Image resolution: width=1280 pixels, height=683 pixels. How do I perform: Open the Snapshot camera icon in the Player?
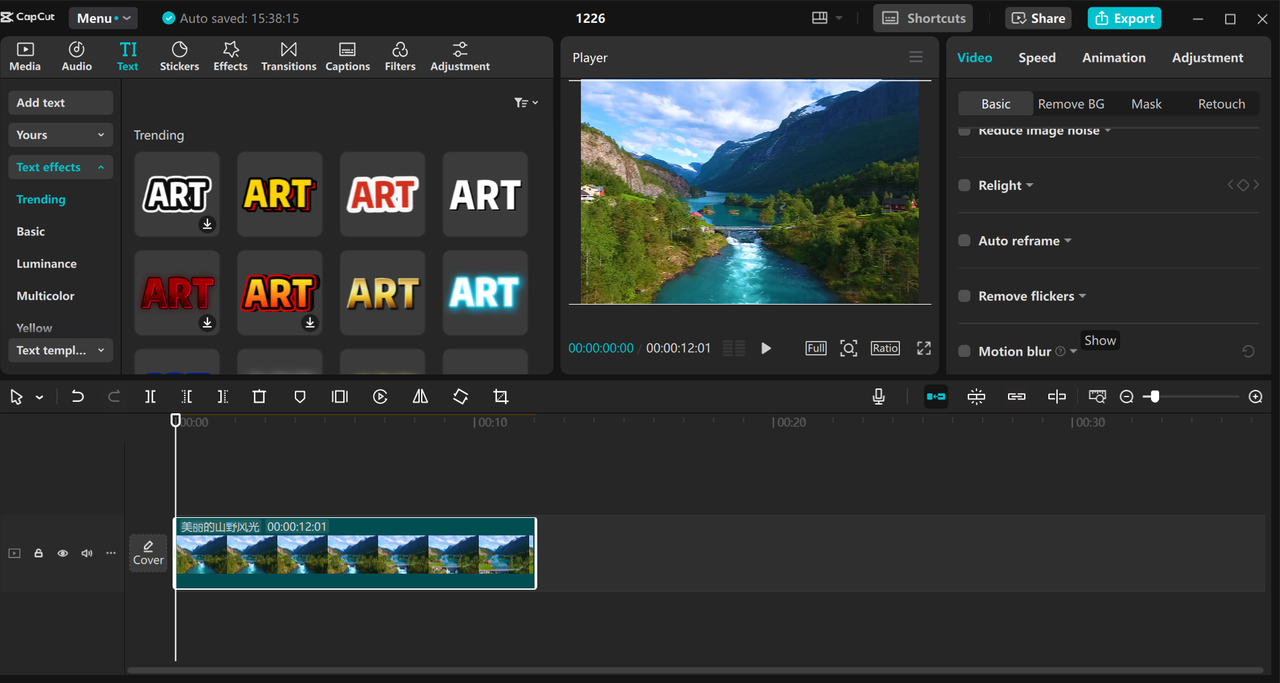pos(848,348)
